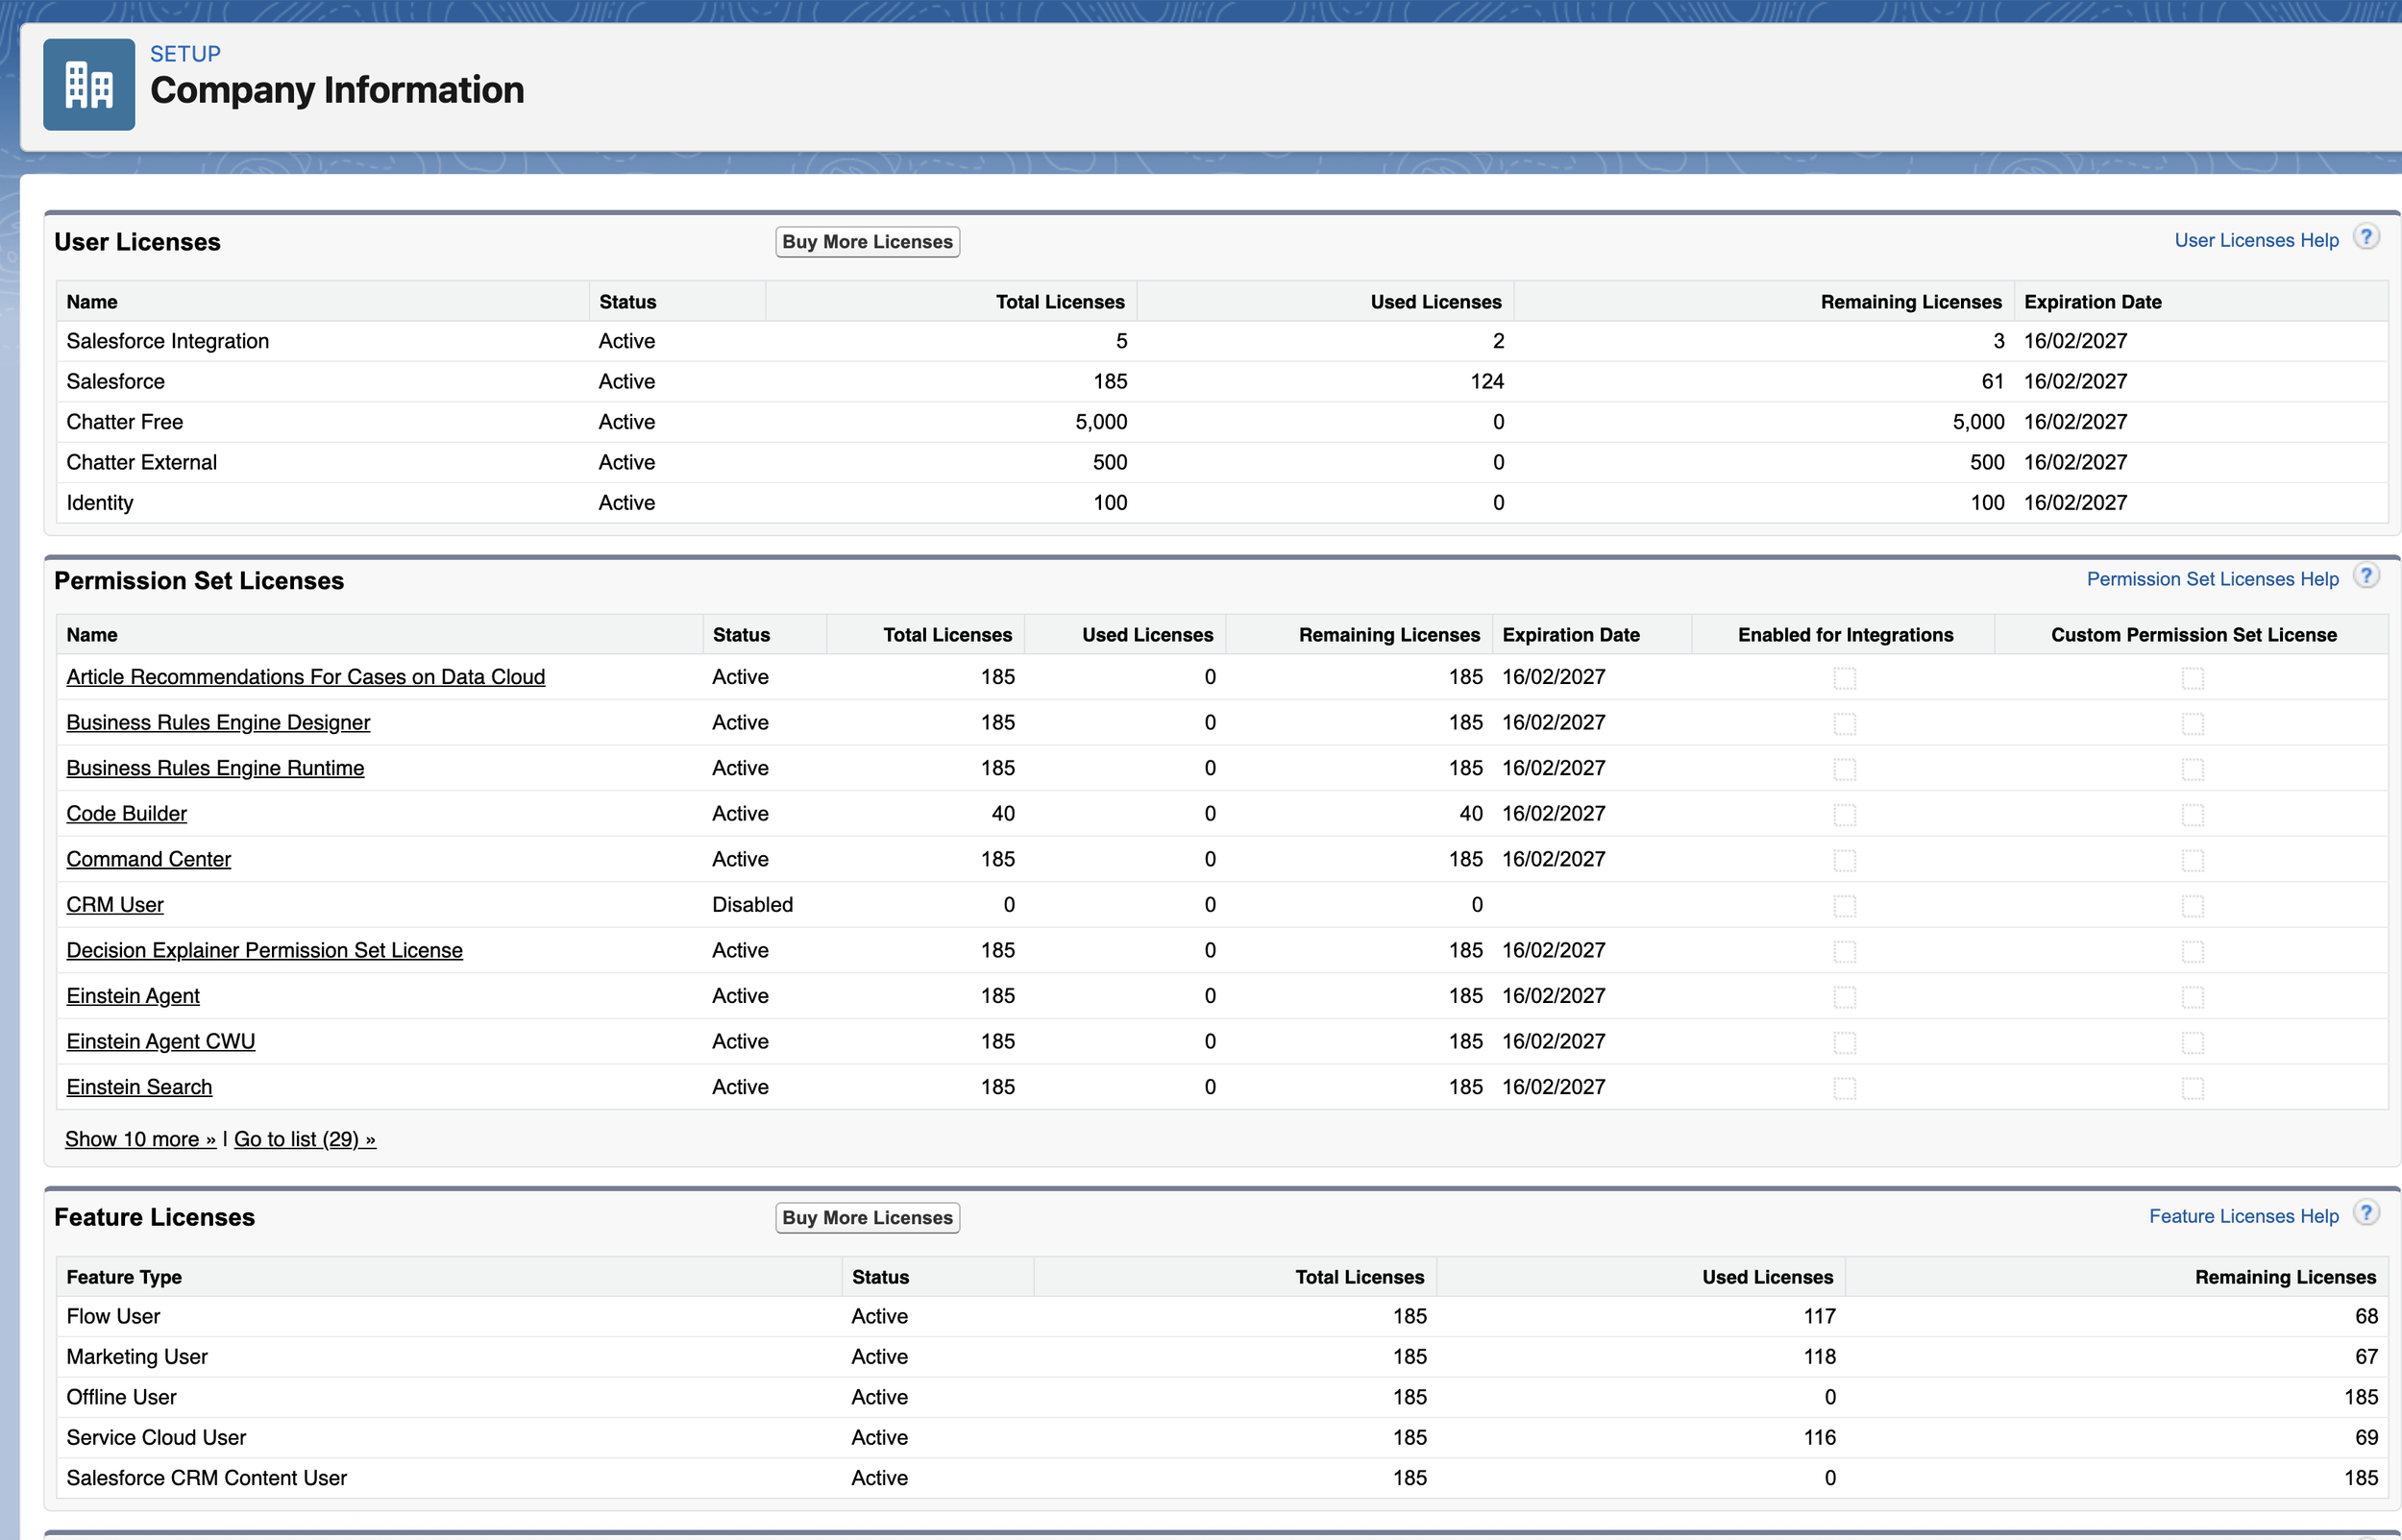Toggle Enabled for Integrations for Article Recommendations
Screen dimensions: 2402x1540
tap(1845, 678)
